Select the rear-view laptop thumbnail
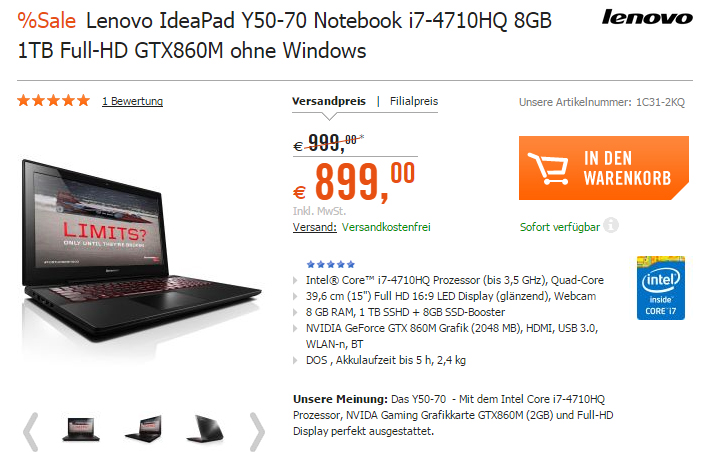This screenshot has width=713, height=452. 205,428
